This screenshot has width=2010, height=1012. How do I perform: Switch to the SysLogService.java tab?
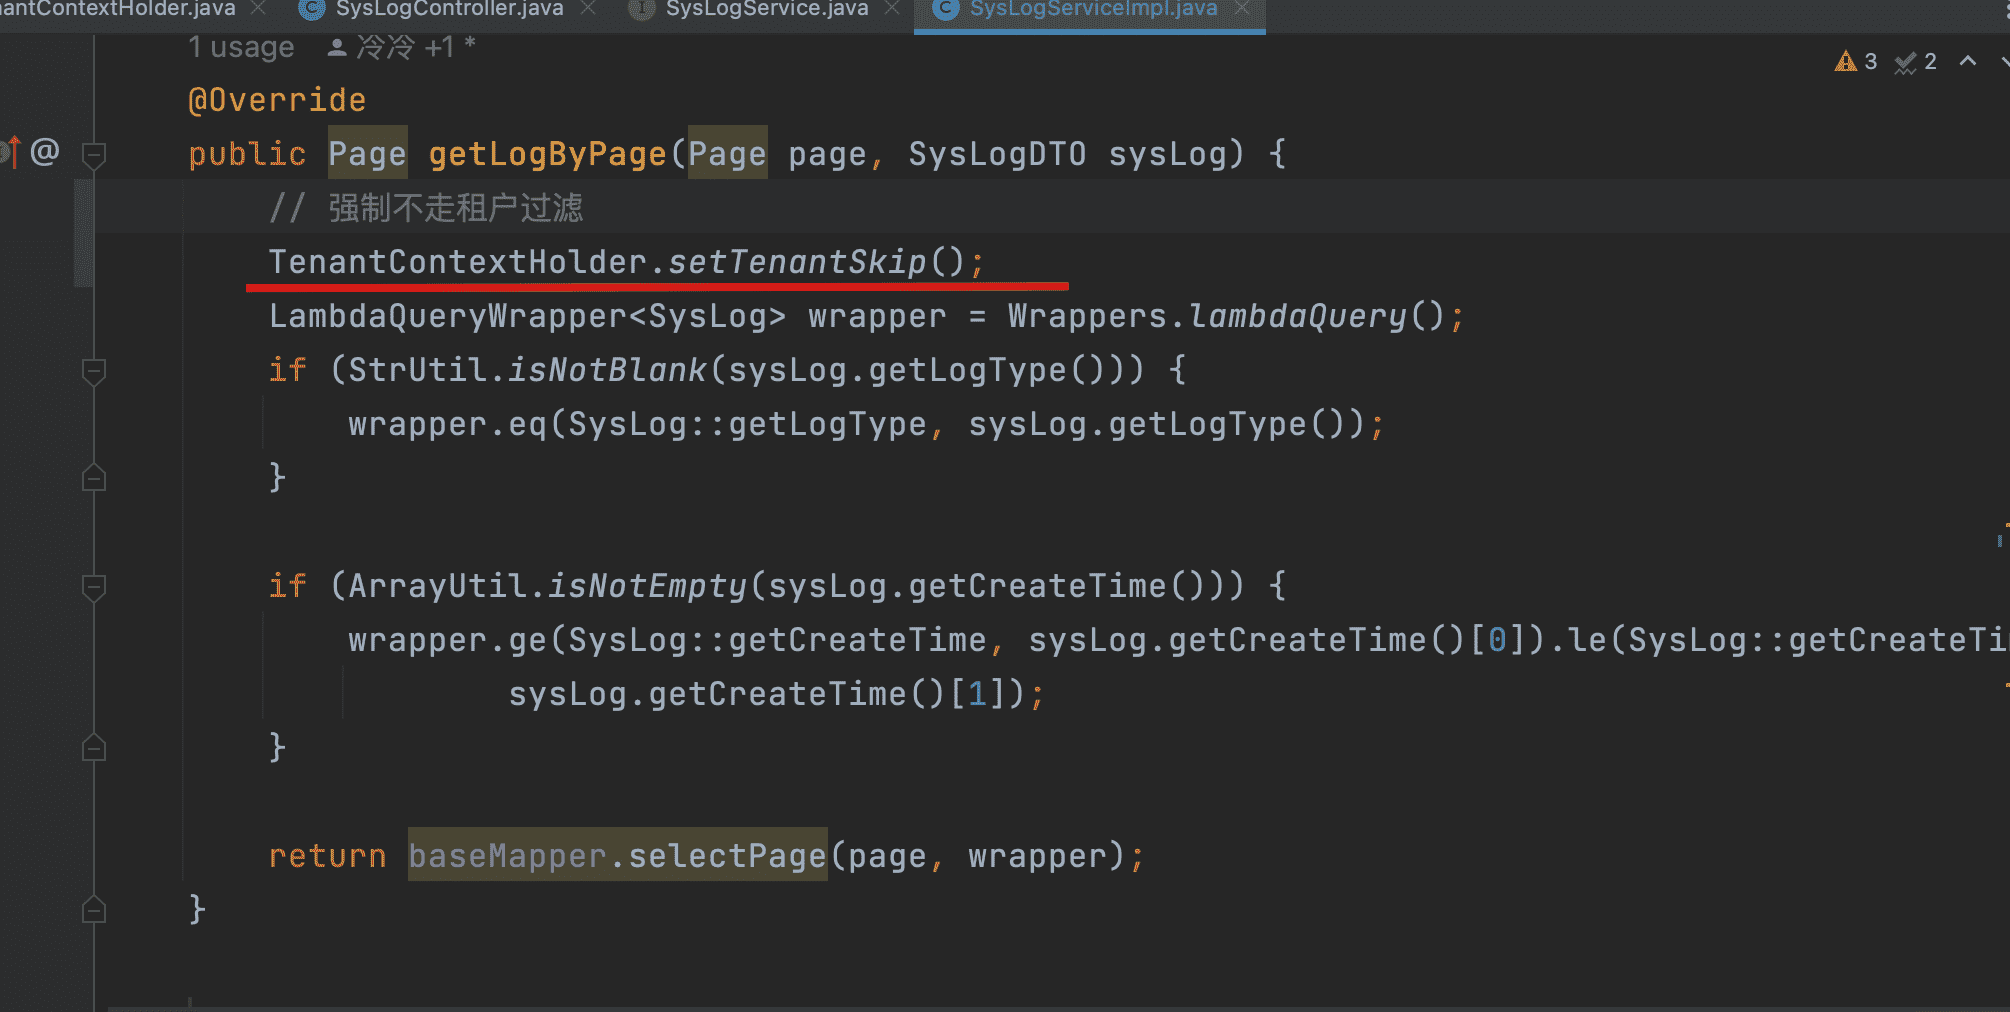click(x=766, y=9)
